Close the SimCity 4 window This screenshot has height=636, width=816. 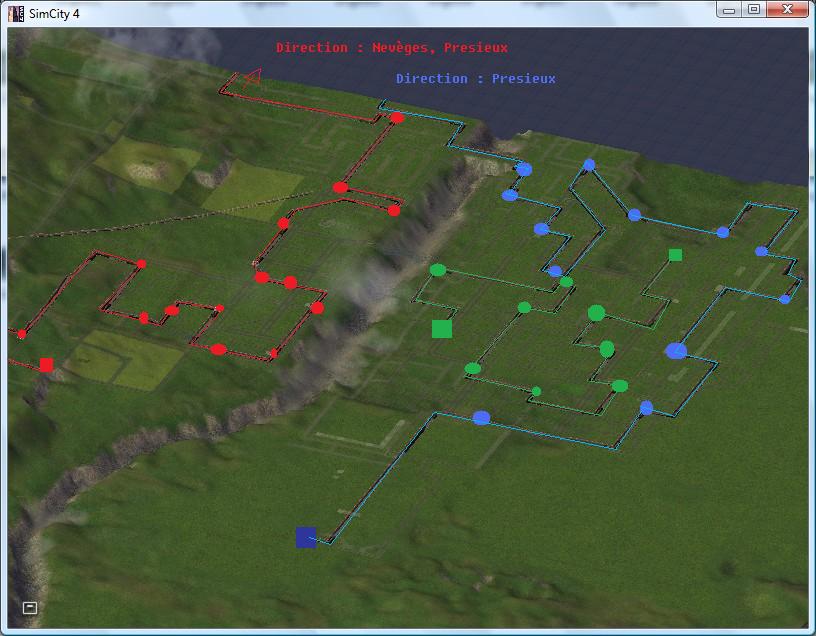pos(787,10)
